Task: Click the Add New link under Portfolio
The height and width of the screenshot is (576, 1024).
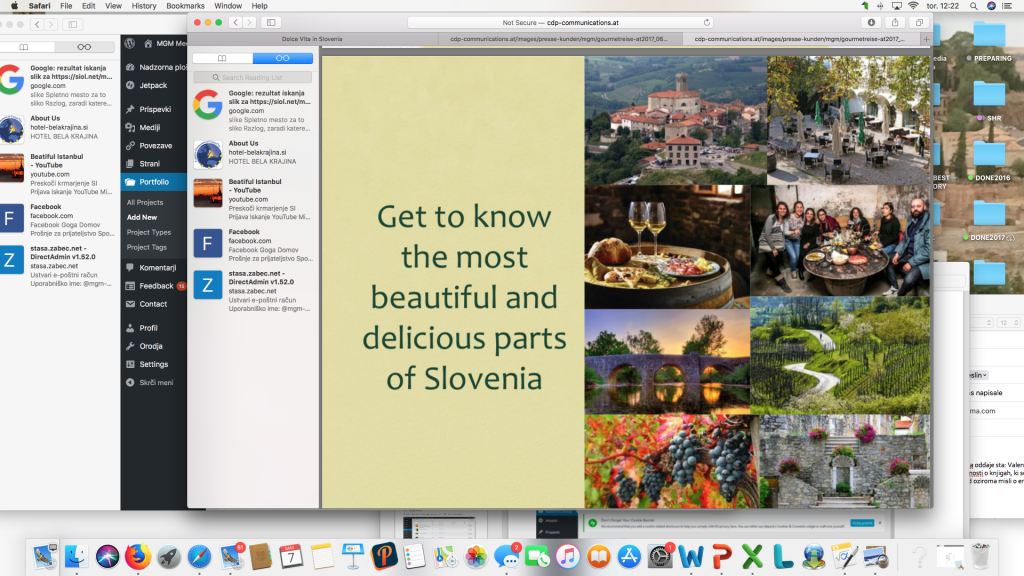Action: pyautogui.click(x=142, y=217)
